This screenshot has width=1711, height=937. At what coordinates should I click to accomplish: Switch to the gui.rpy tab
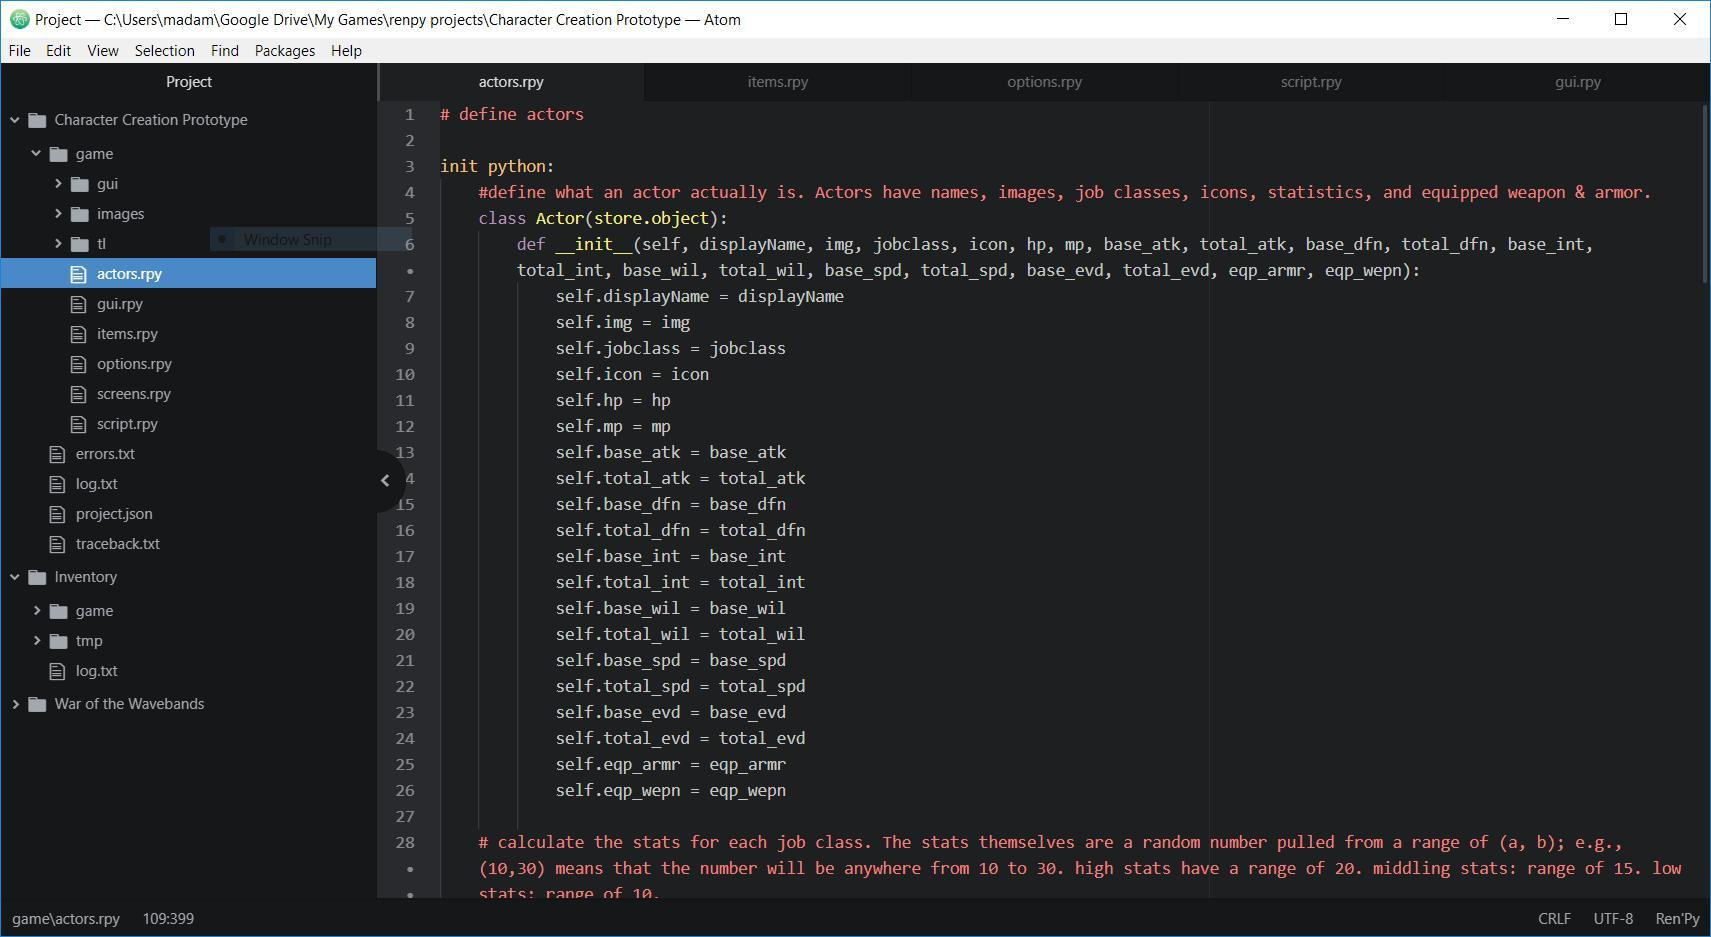coord(1577,82)
